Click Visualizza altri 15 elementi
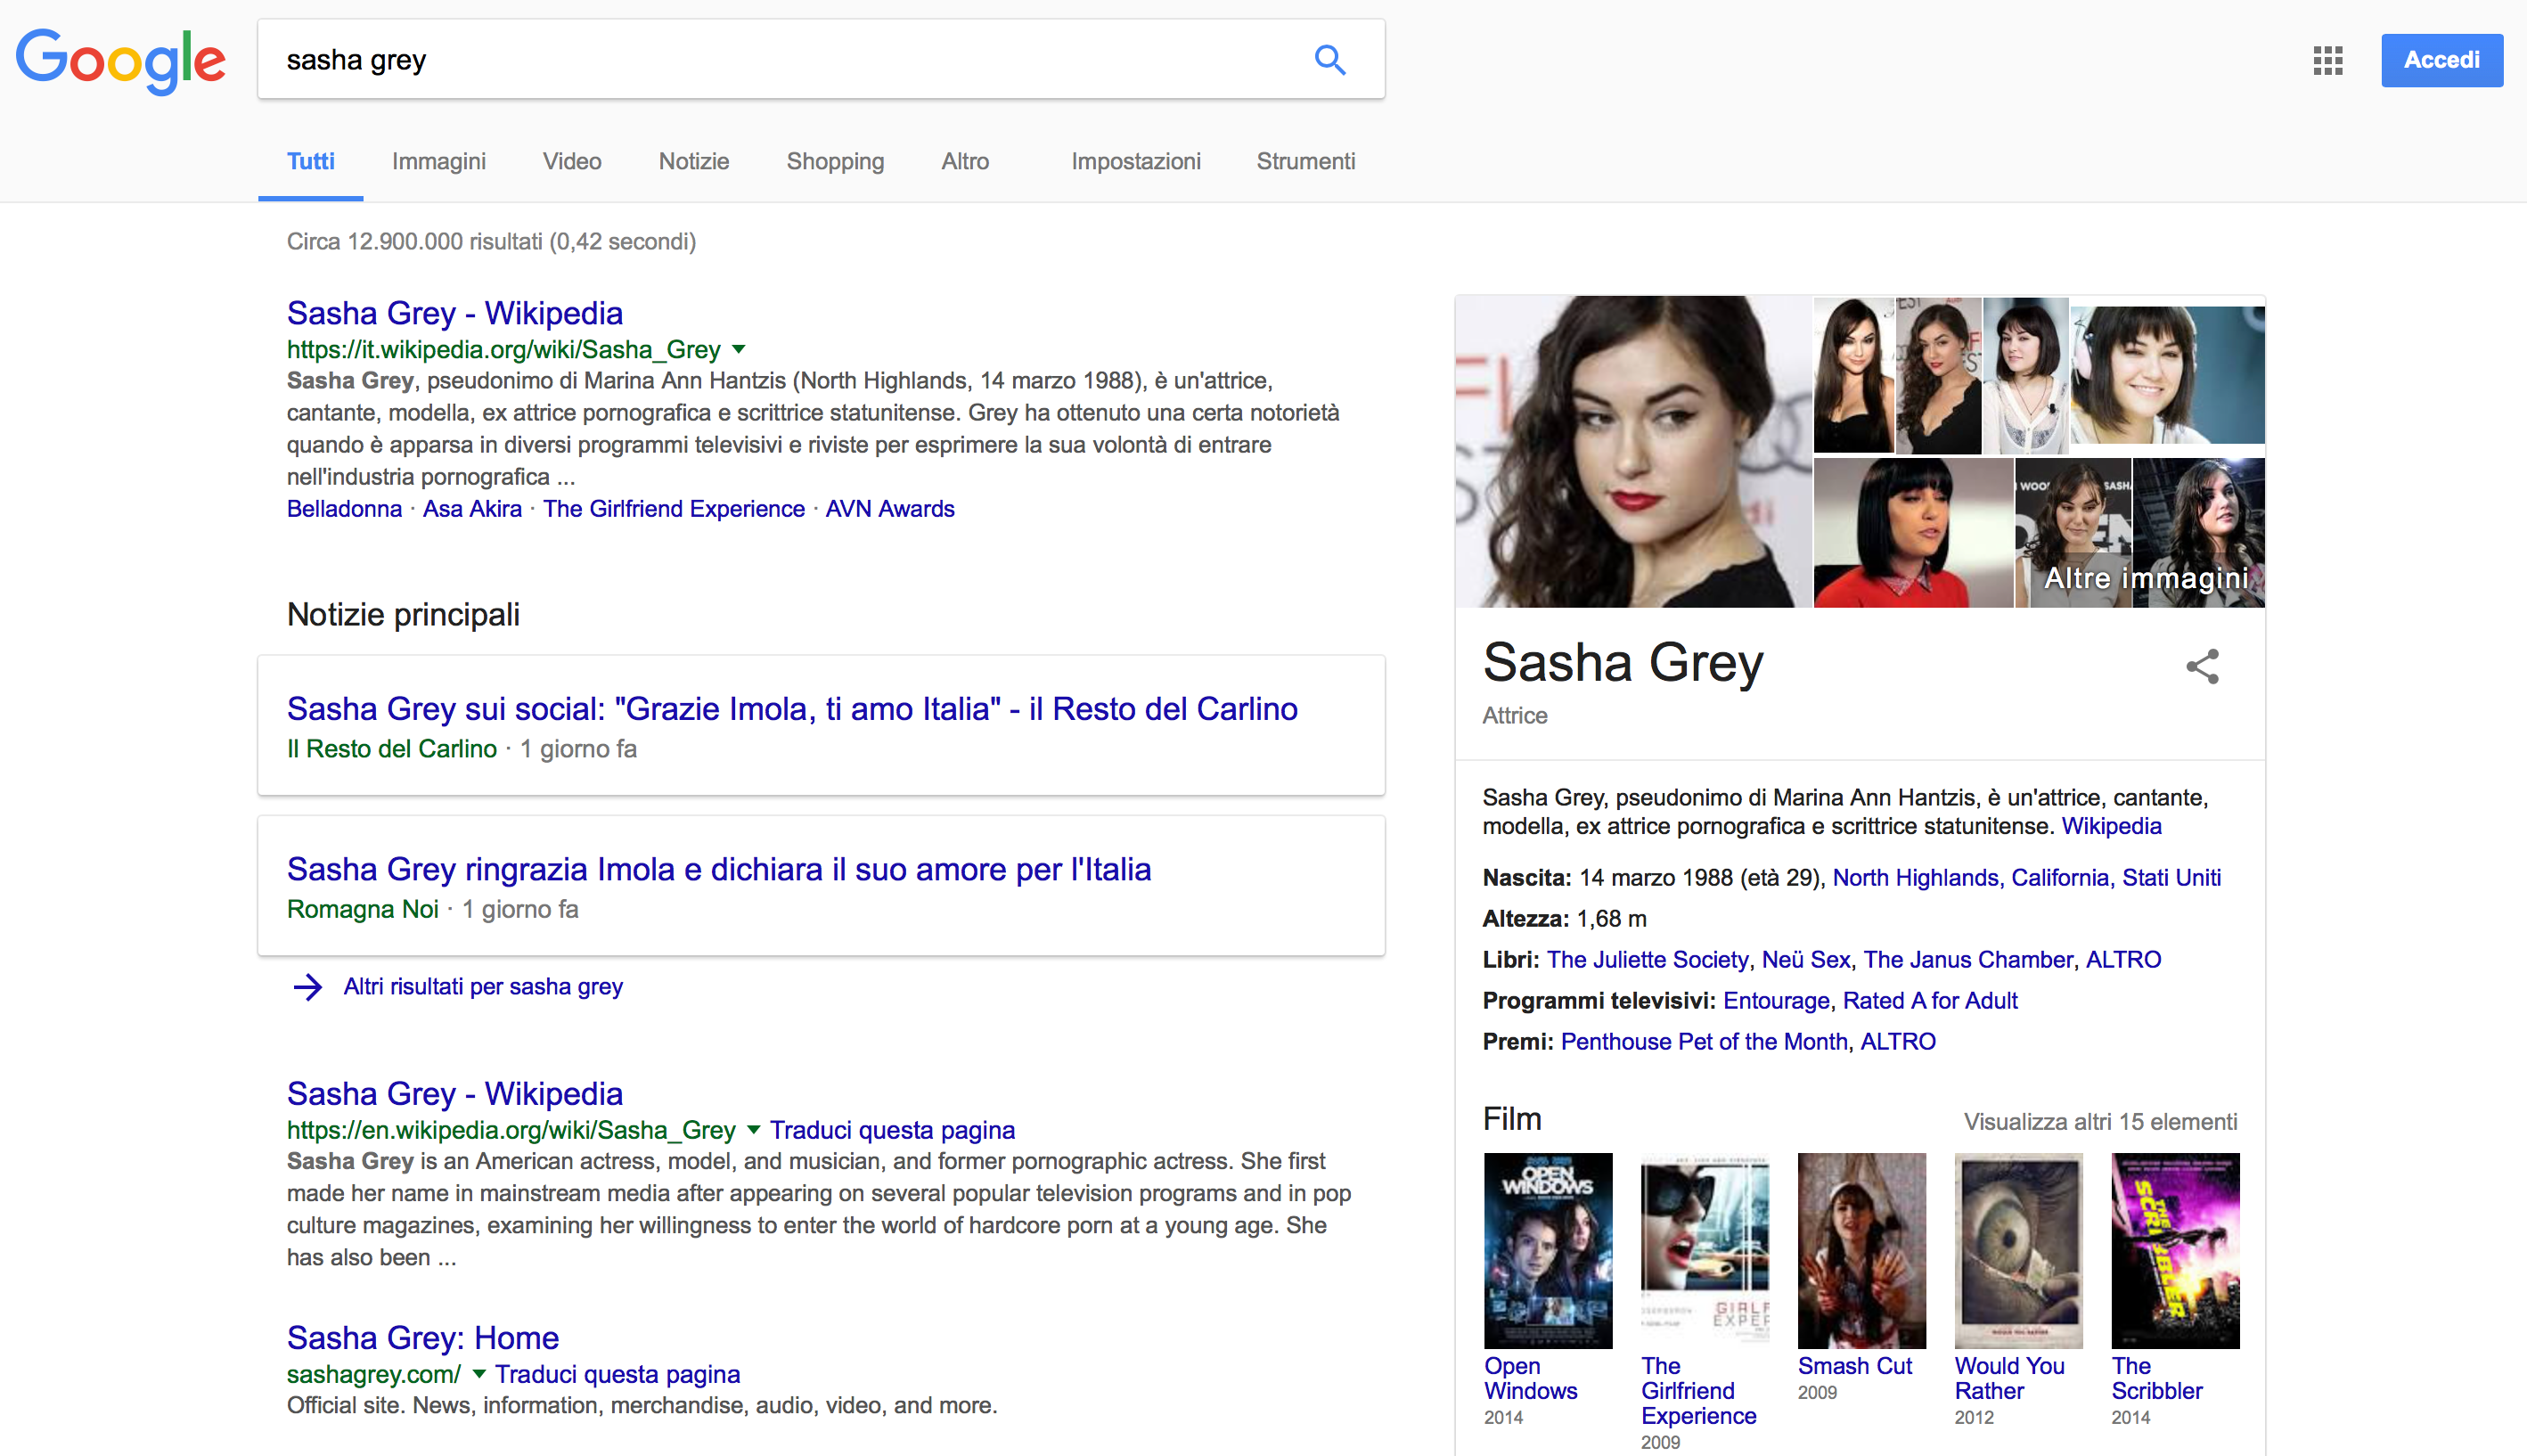This screenshot has height=1456, width=2527. tap(2100, 1122)
